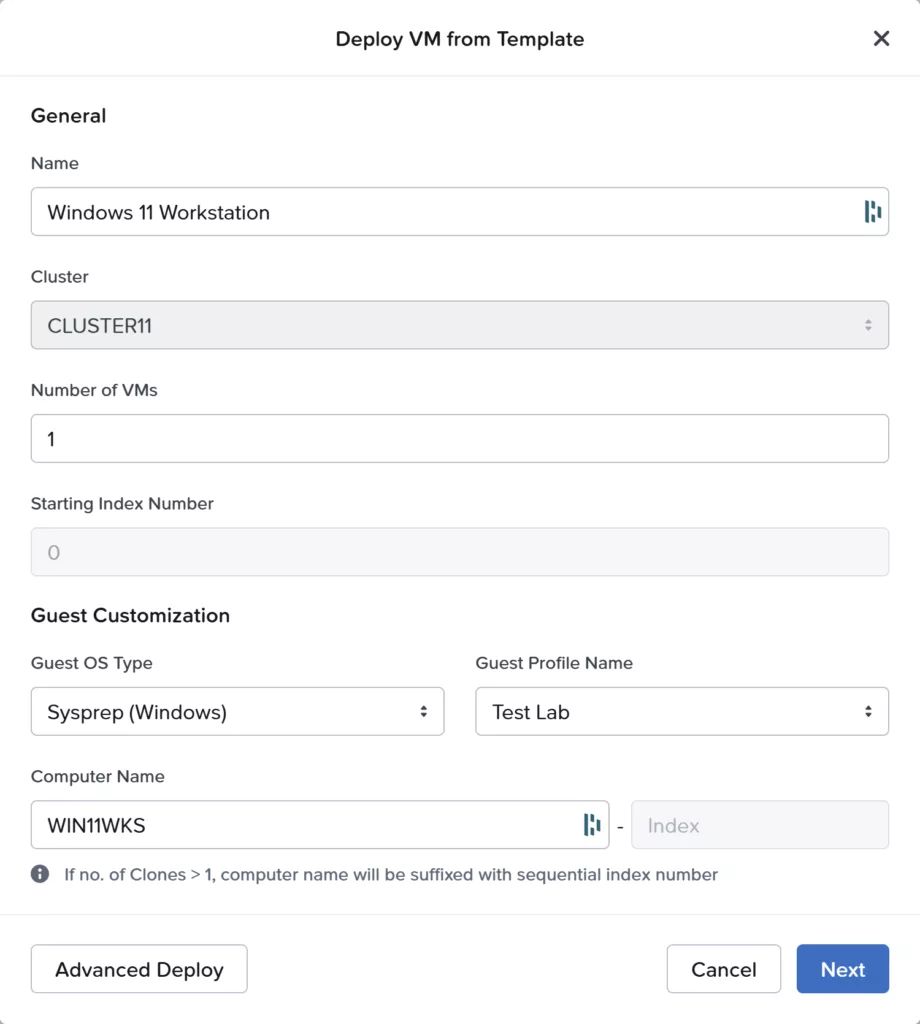The image size is (920, 1024).
Task: Click the Number of VMs label
Action: (94, 390)
